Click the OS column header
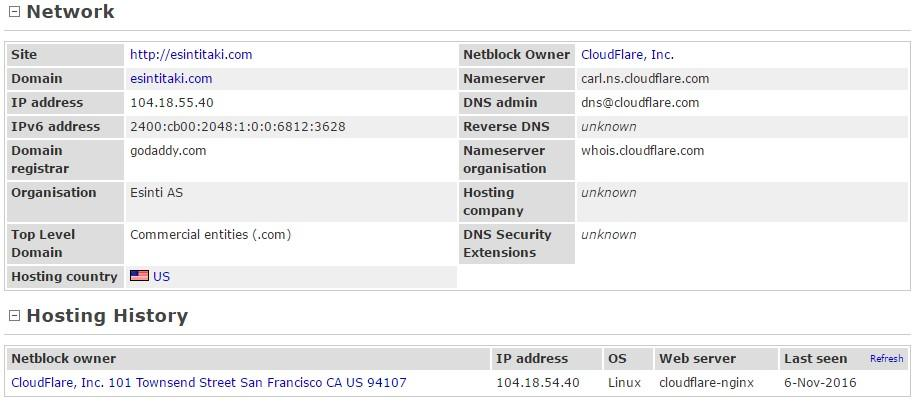Image resolution: width=914 pixels, height=402 pixels. 617,359
